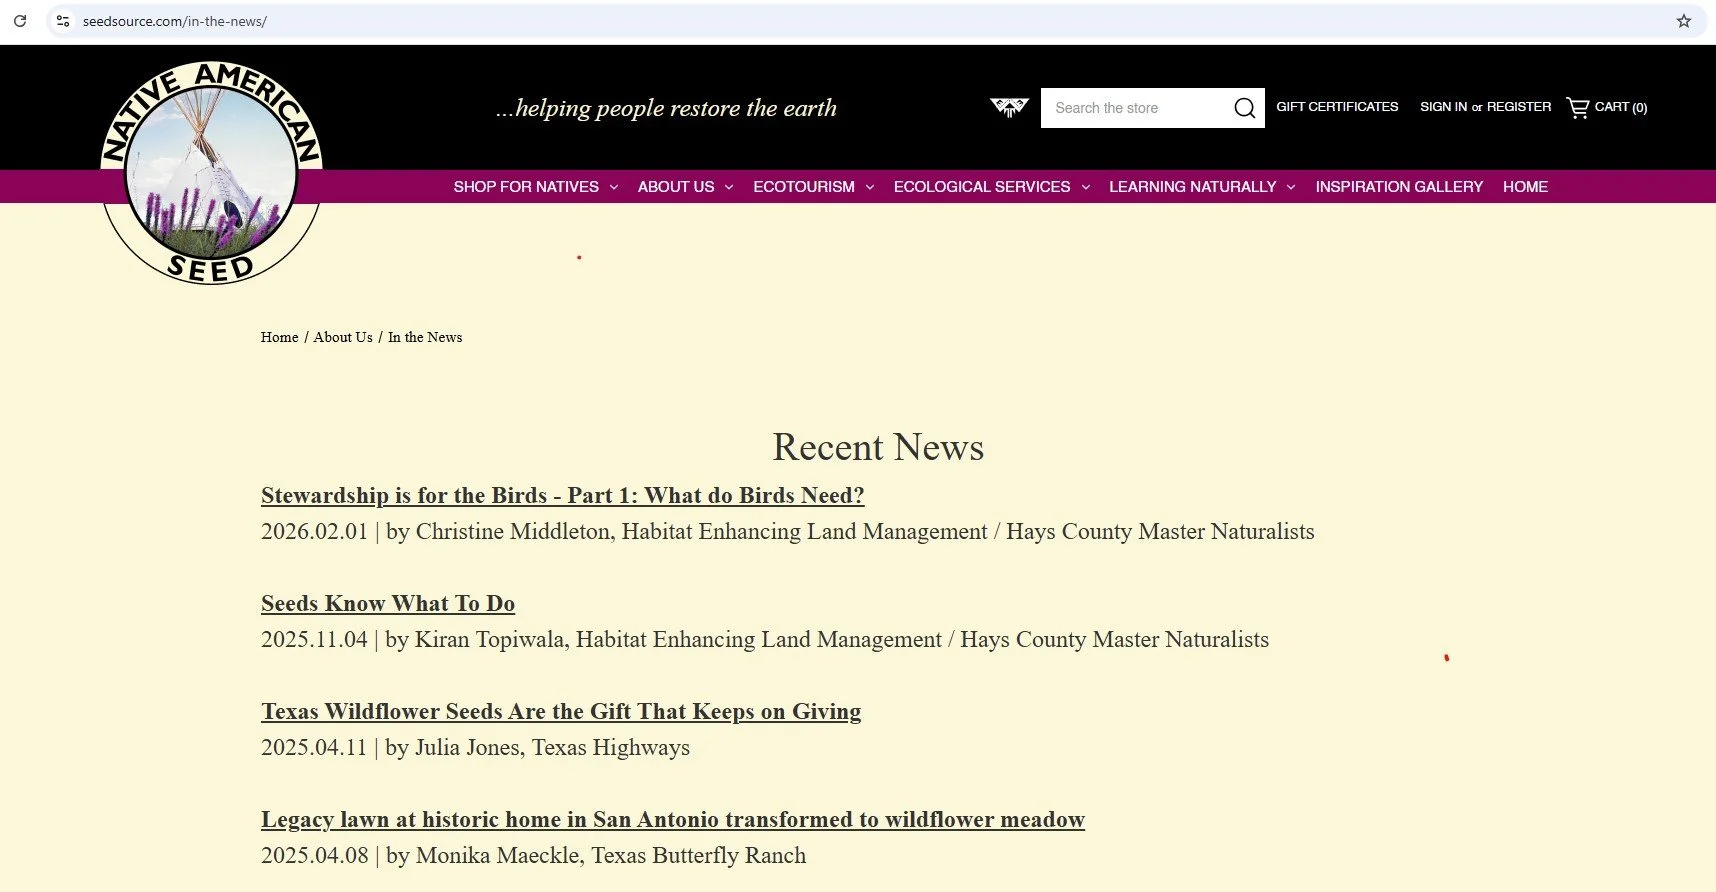This screenshot has height=892, width=1716.
Task: Expand the Ecotourism menu chevron
Action: (x=870, y=187)
